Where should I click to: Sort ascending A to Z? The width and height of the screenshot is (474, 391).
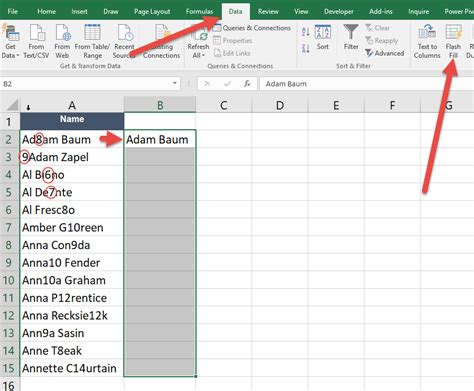click(306, 32)
